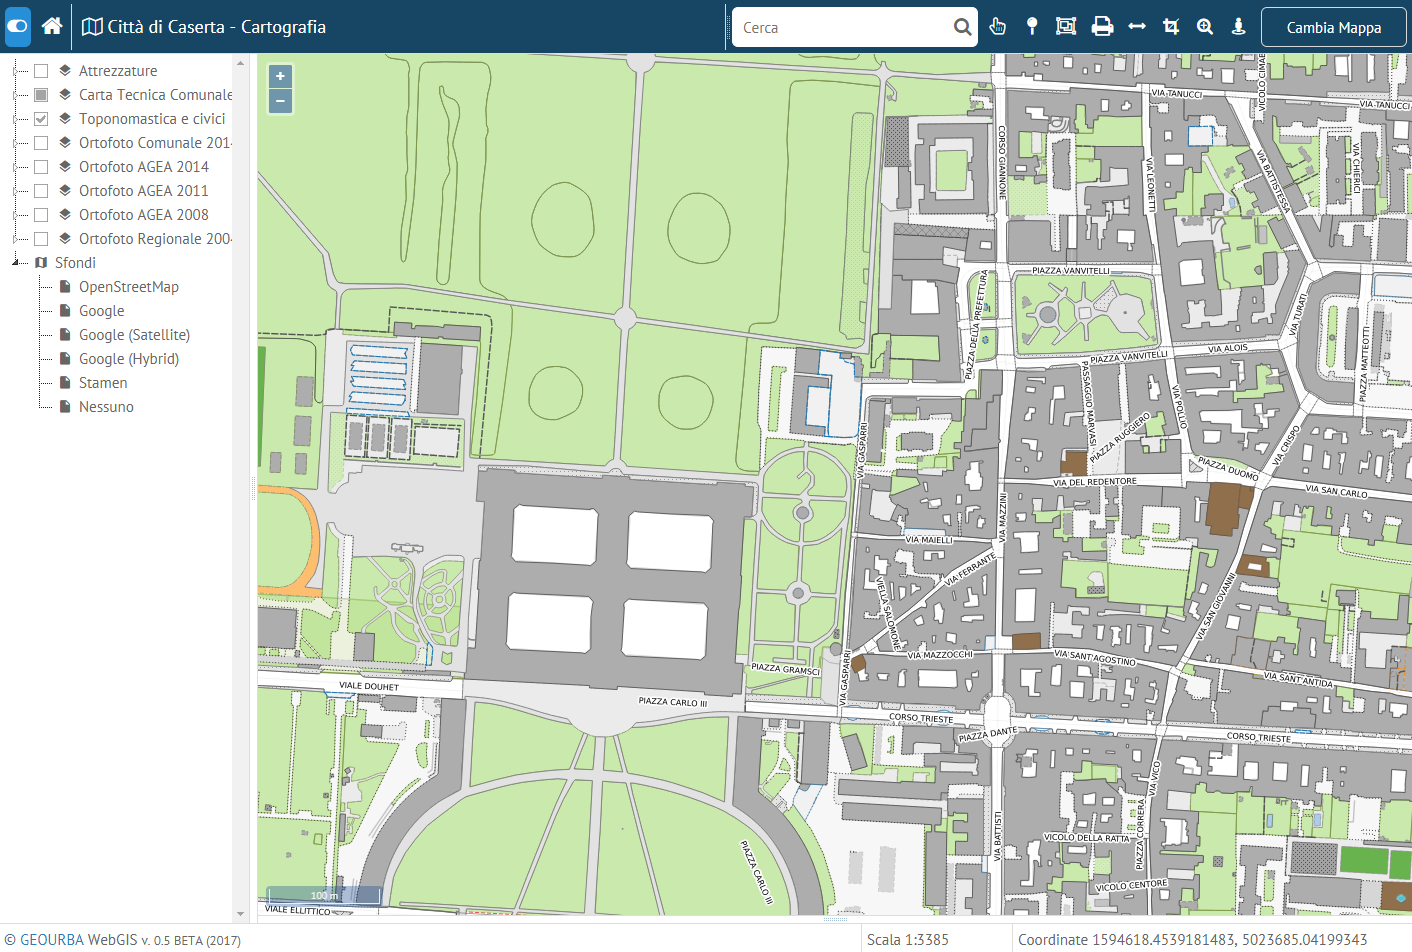Zoom out the map with minus button
This screenshot has width=1412, height=952.
[x=280, y=101]
